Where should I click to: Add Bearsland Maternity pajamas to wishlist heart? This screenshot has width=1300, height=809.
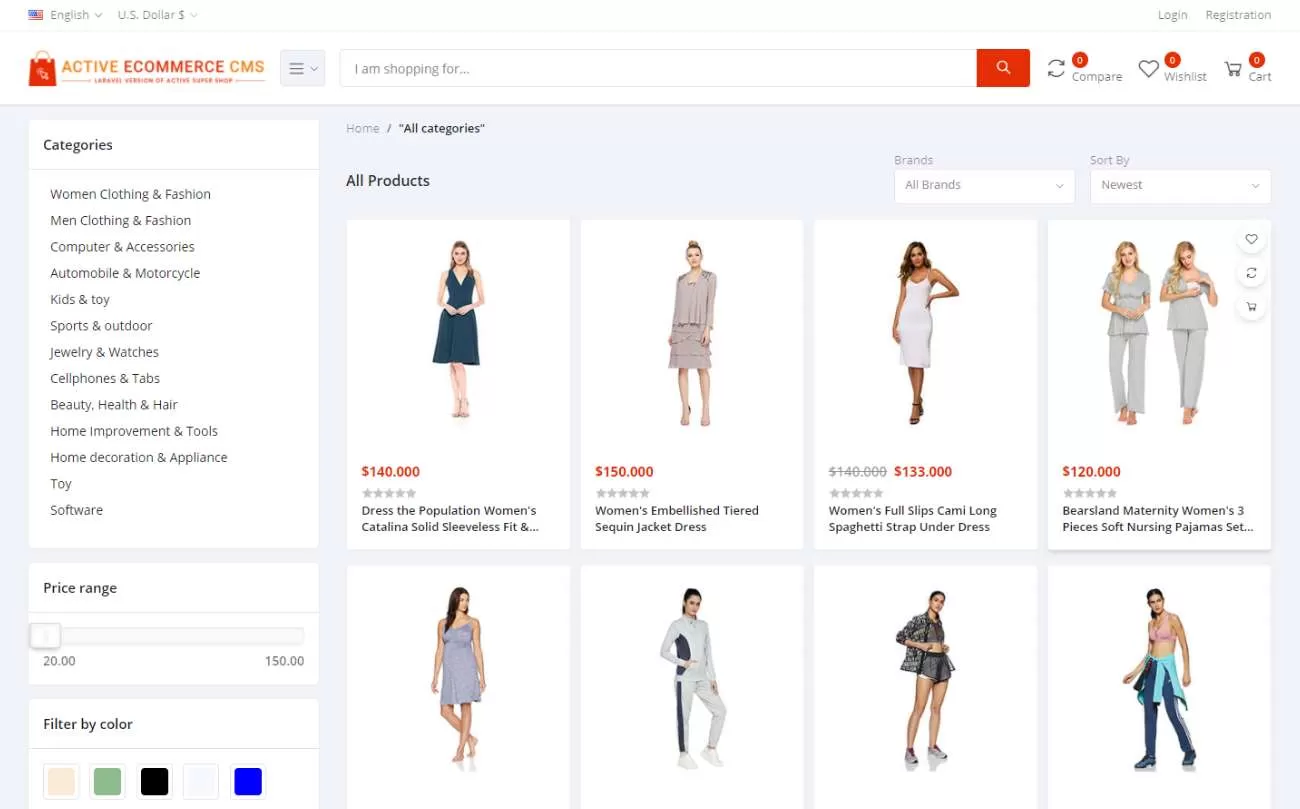1251,239
